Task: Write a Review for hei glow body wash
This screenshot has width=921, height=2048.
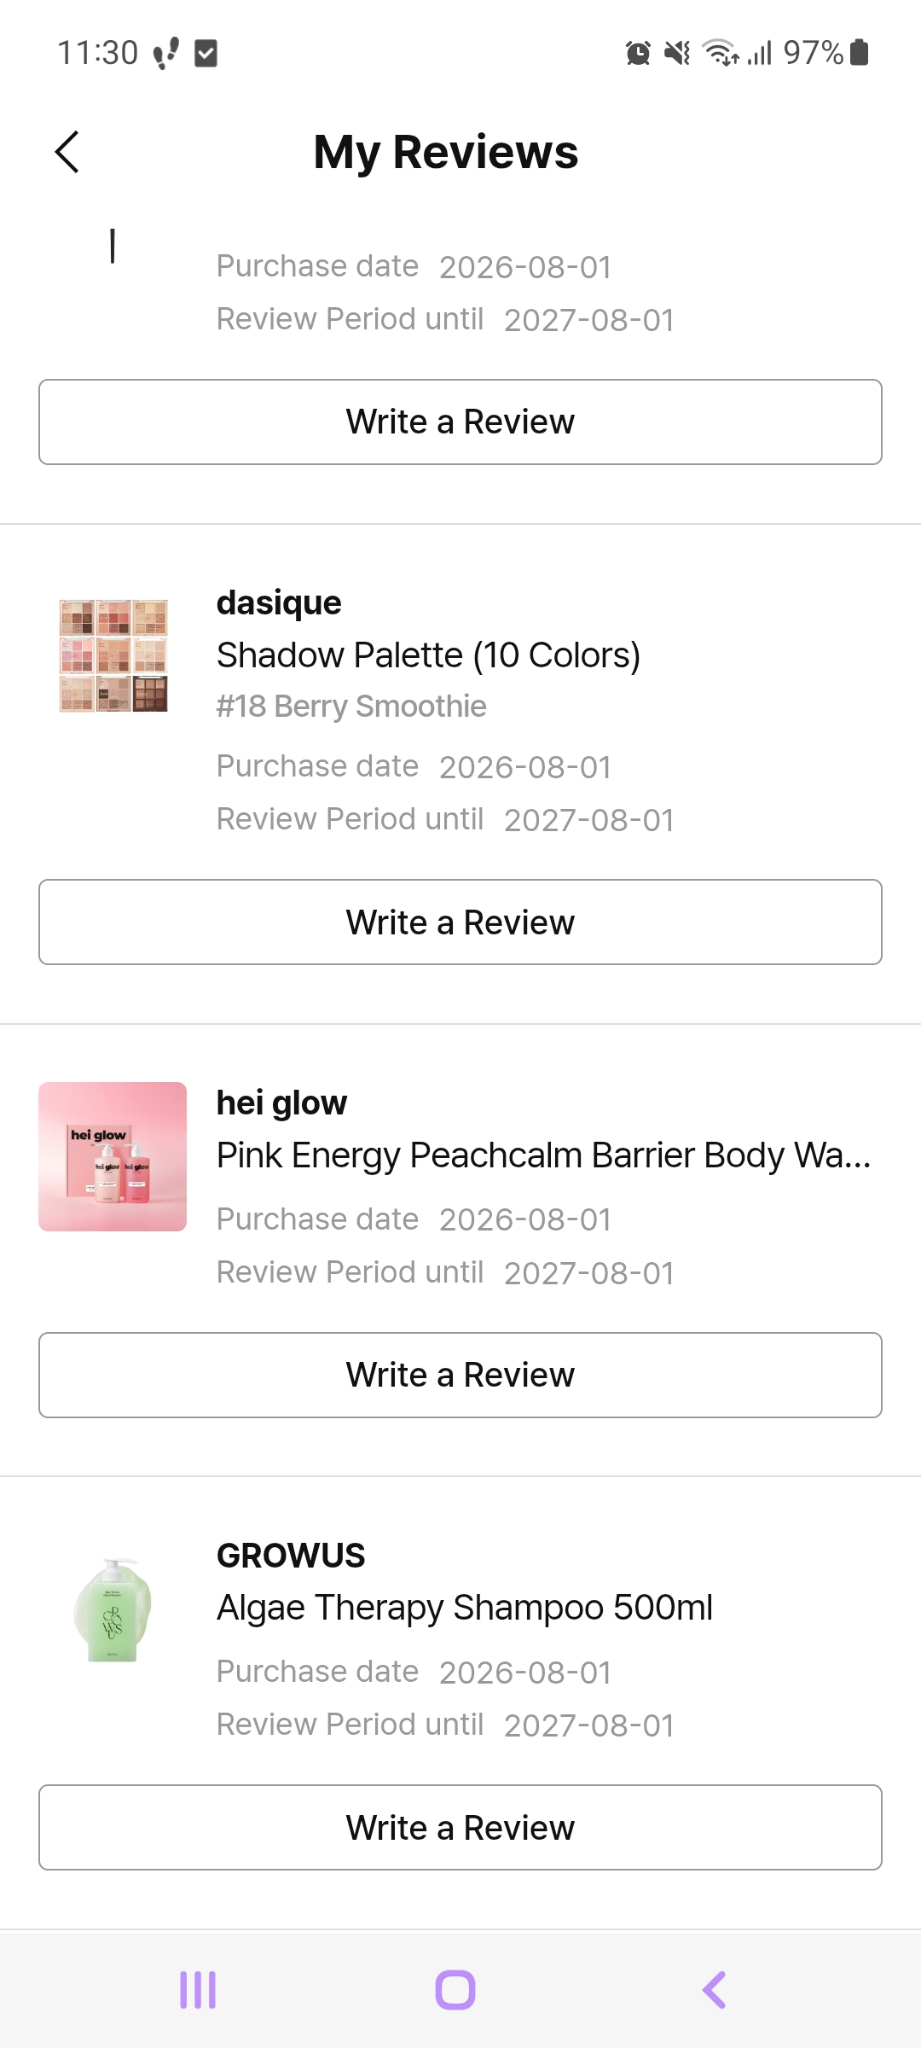Action: (460, 1375)
